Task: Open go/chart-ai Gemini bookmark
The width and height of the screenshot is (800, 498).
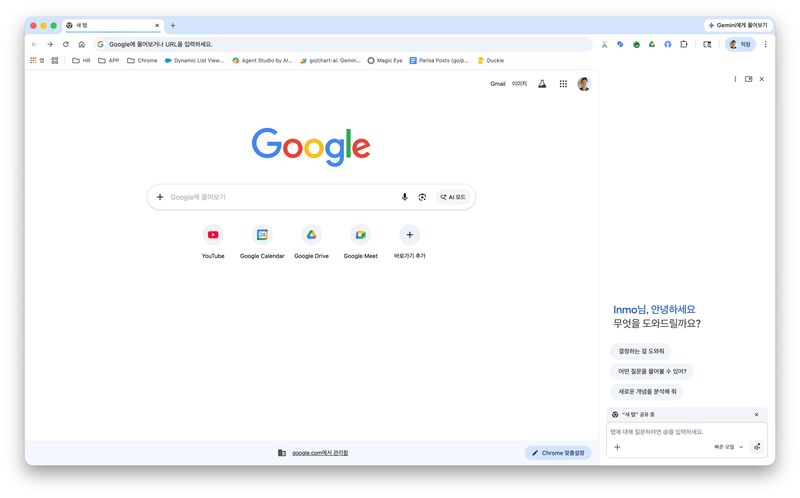Action: (x=330, y=60)
